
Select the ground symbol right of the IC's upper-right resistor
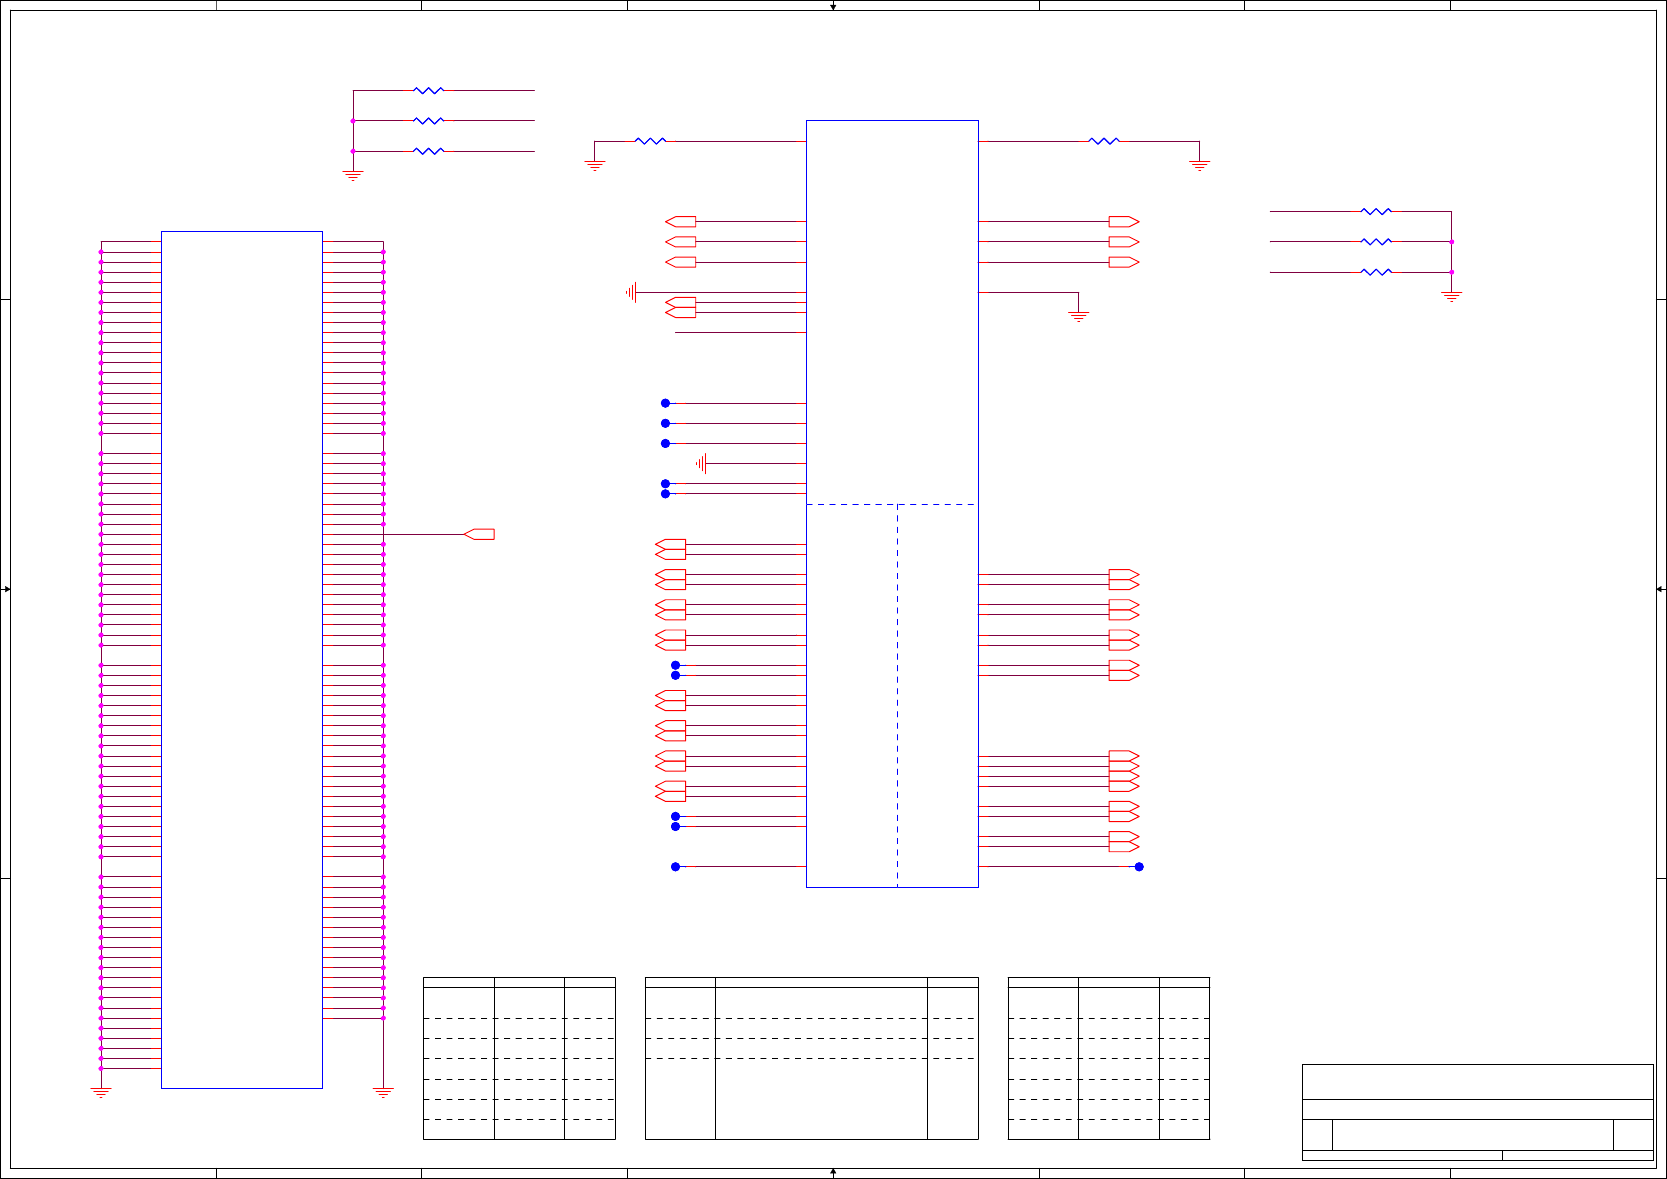[x=1199, y=165]
